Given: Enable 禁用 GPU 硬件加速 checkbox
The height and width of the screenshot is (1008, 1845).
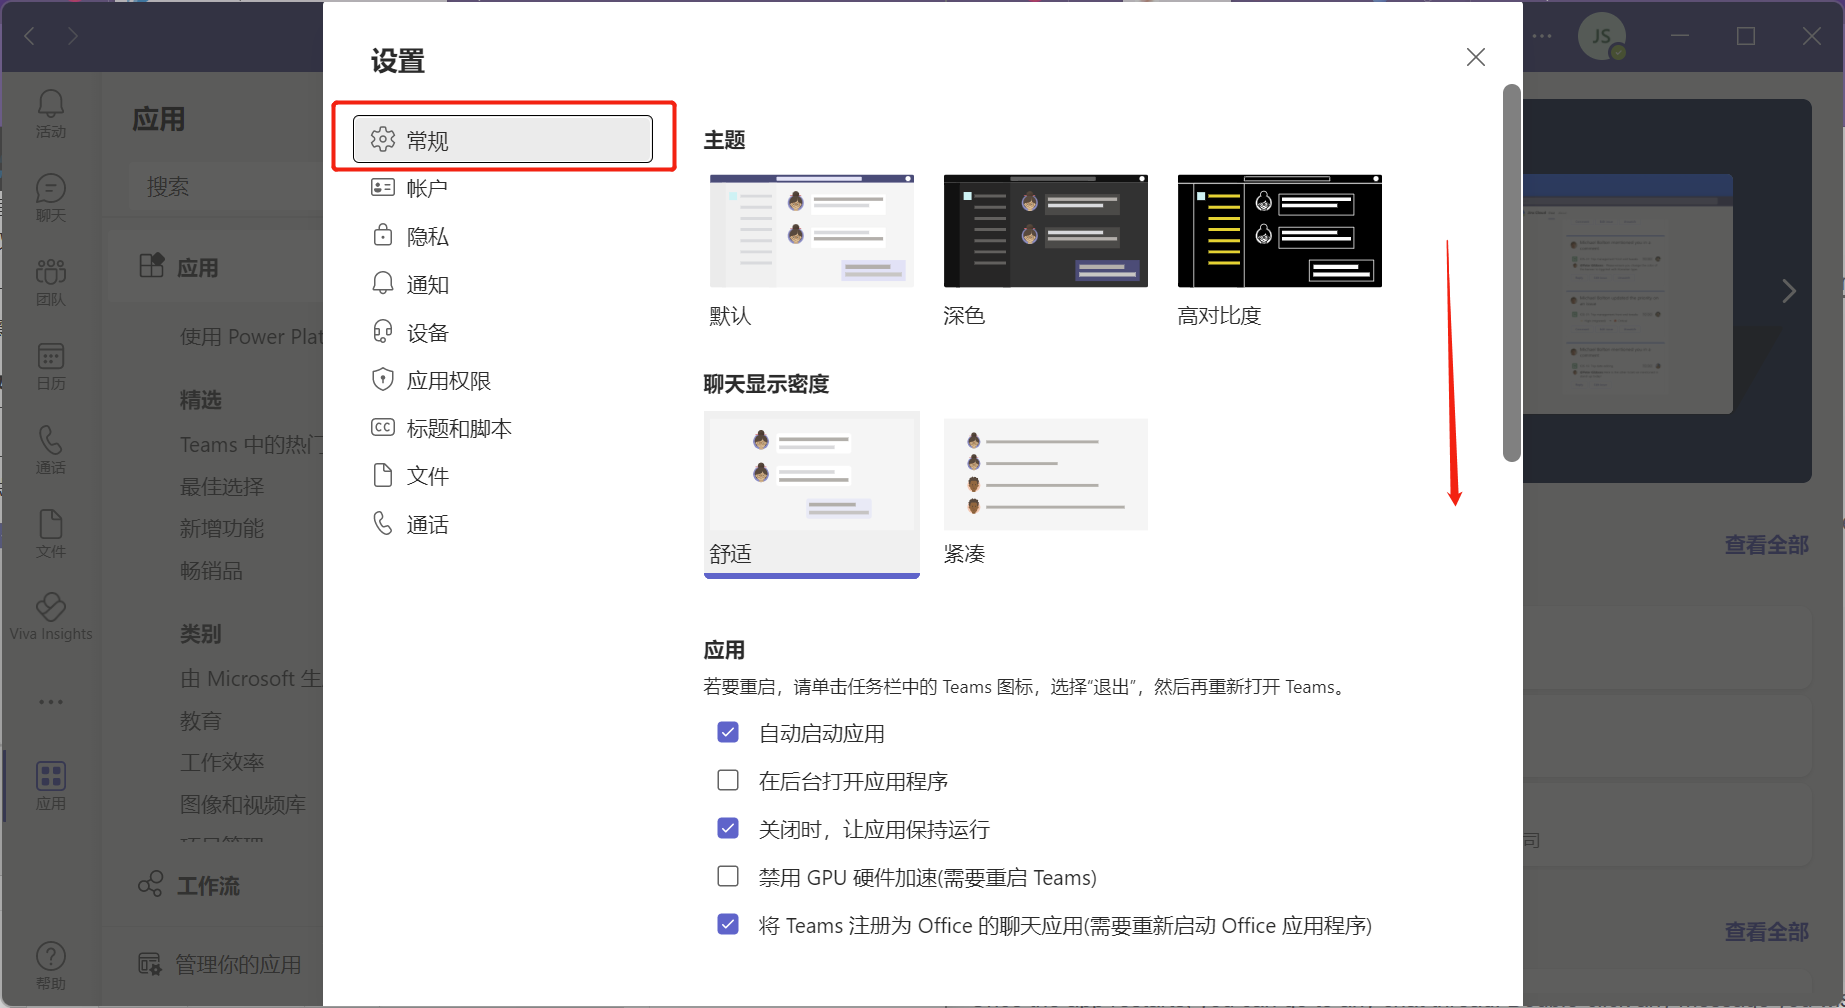Looking at the screenshot, I should tap(728, 876).
